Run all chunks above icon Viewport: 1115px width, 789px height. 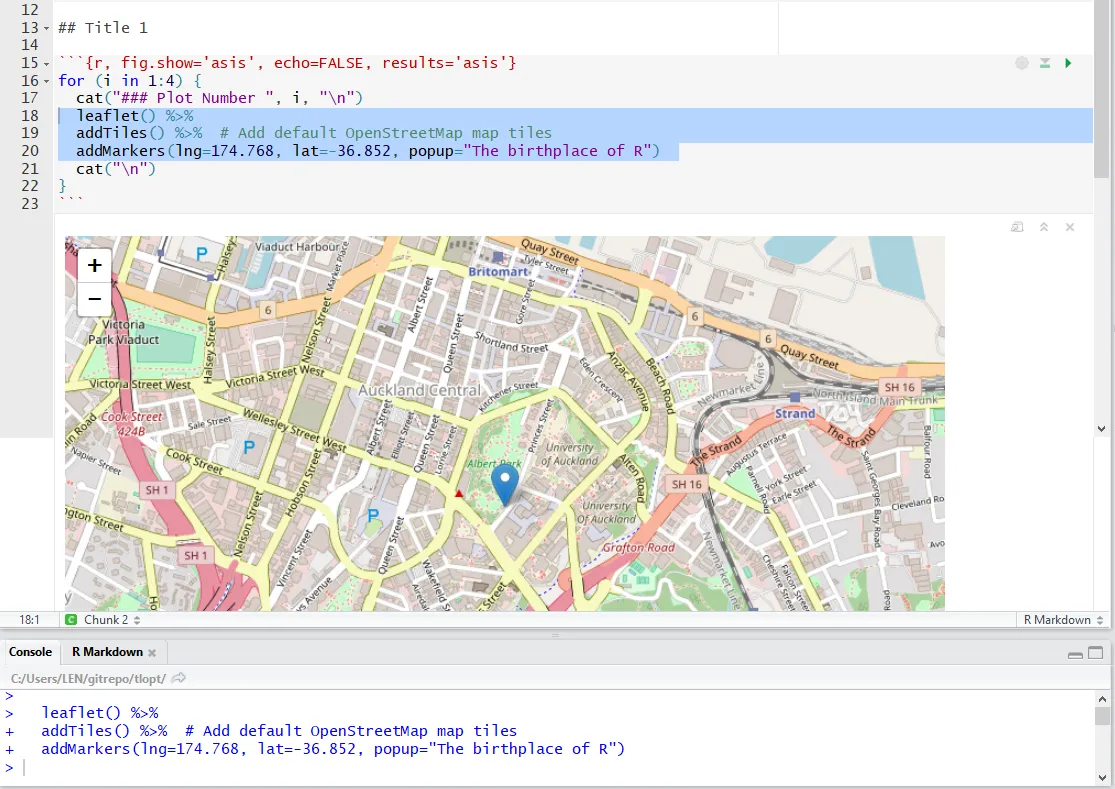(1045, 63)
